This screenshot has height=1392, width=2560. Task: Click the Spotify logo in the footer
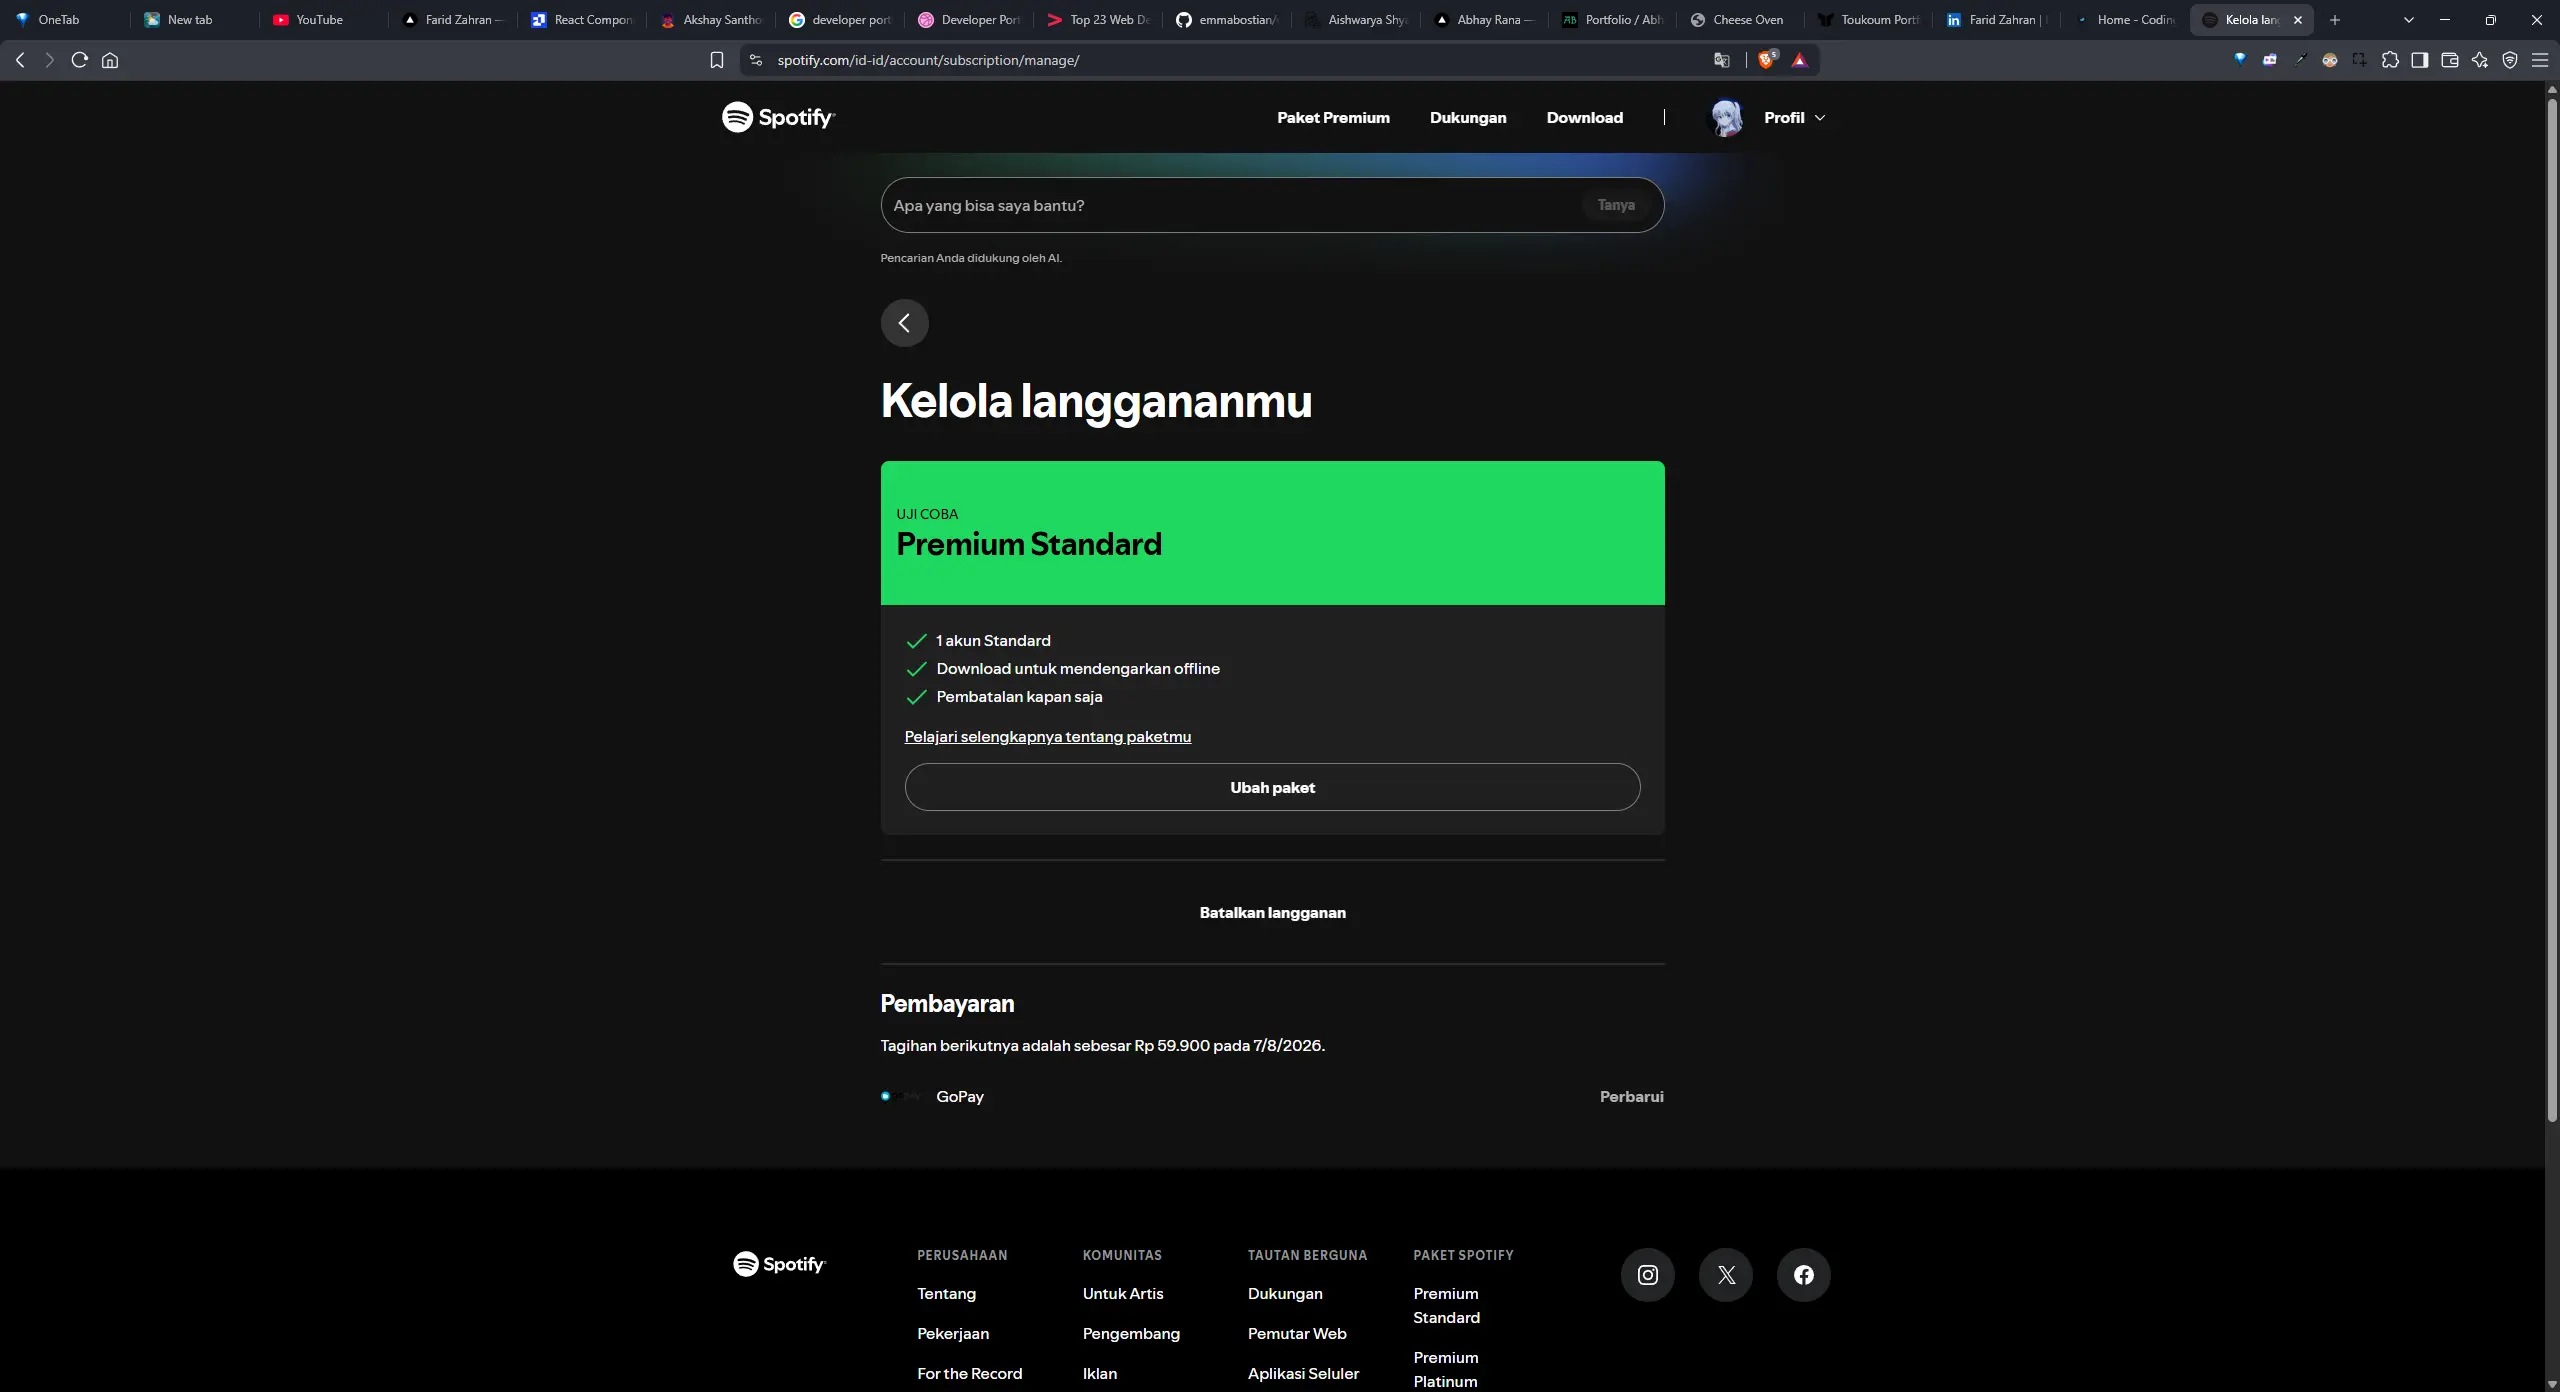780,1264
